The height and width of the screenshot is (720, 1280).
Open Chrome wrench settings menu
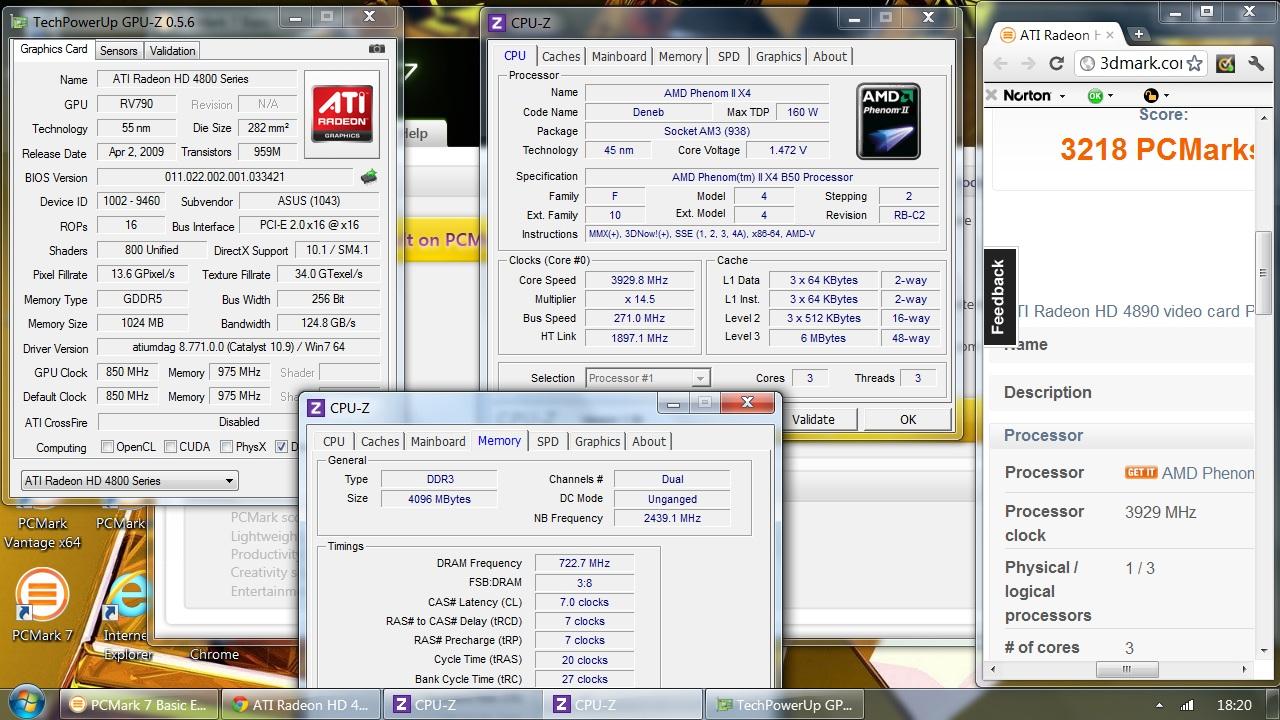point(1257,63)
